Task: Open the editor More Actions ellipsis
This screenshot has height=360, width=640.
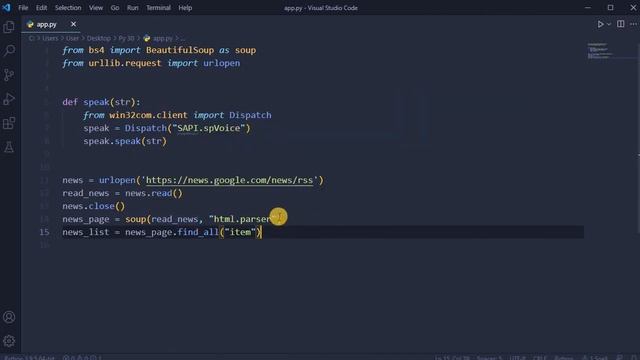Action: (x=633, y=24)
